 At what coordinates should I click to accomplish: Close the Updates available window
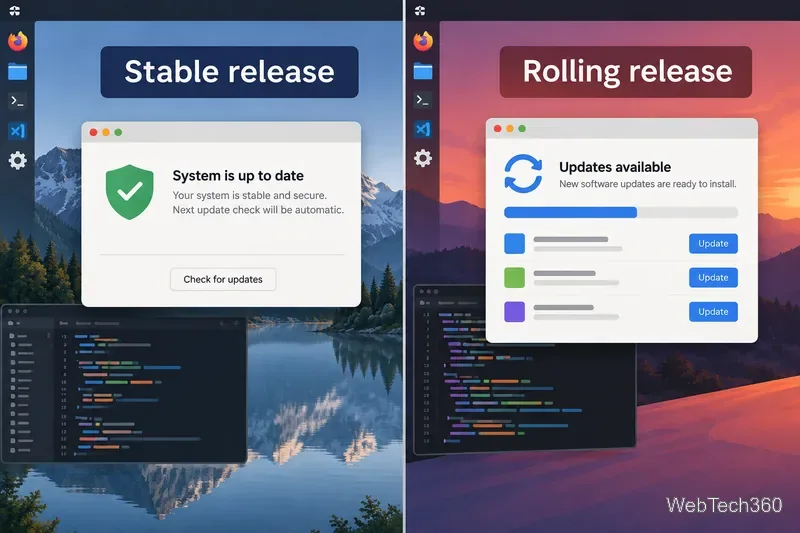coord(497,129)
